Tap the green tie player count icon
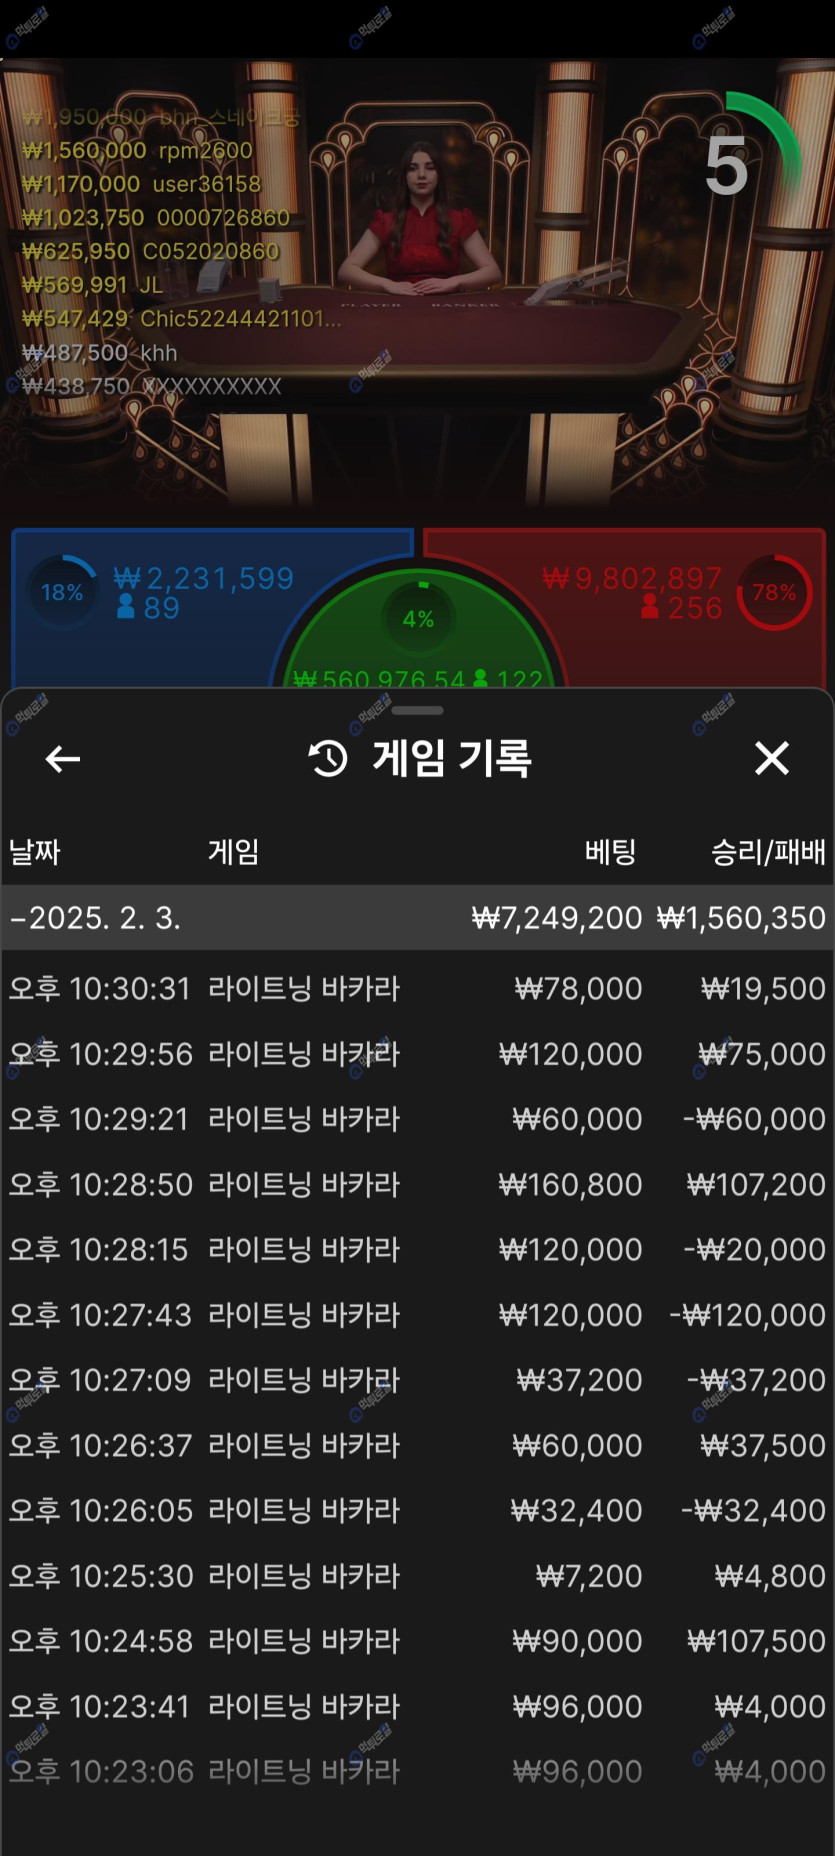The image size is (835, 1856). pos(480,678)
